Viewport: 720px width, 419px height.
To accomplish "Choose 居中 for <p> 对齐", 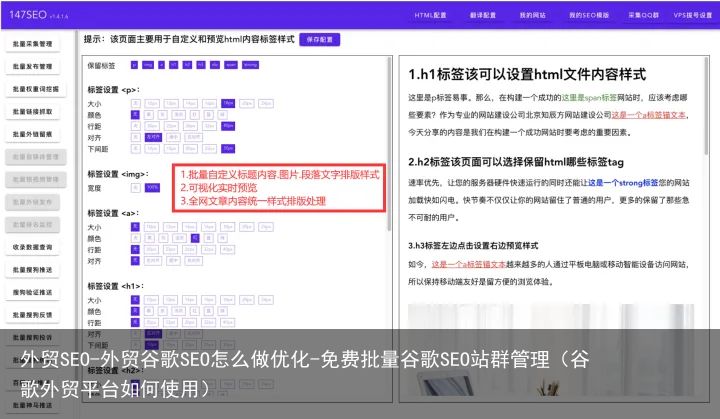I will 173,137.
